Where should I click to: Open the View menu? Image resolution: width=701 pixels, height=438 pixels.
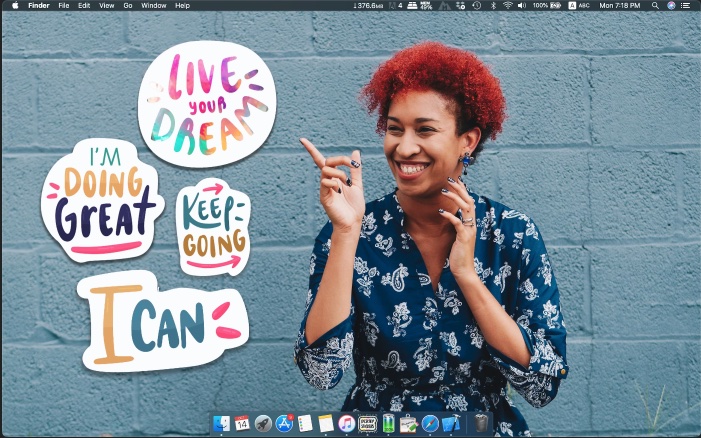click(106, 5)
